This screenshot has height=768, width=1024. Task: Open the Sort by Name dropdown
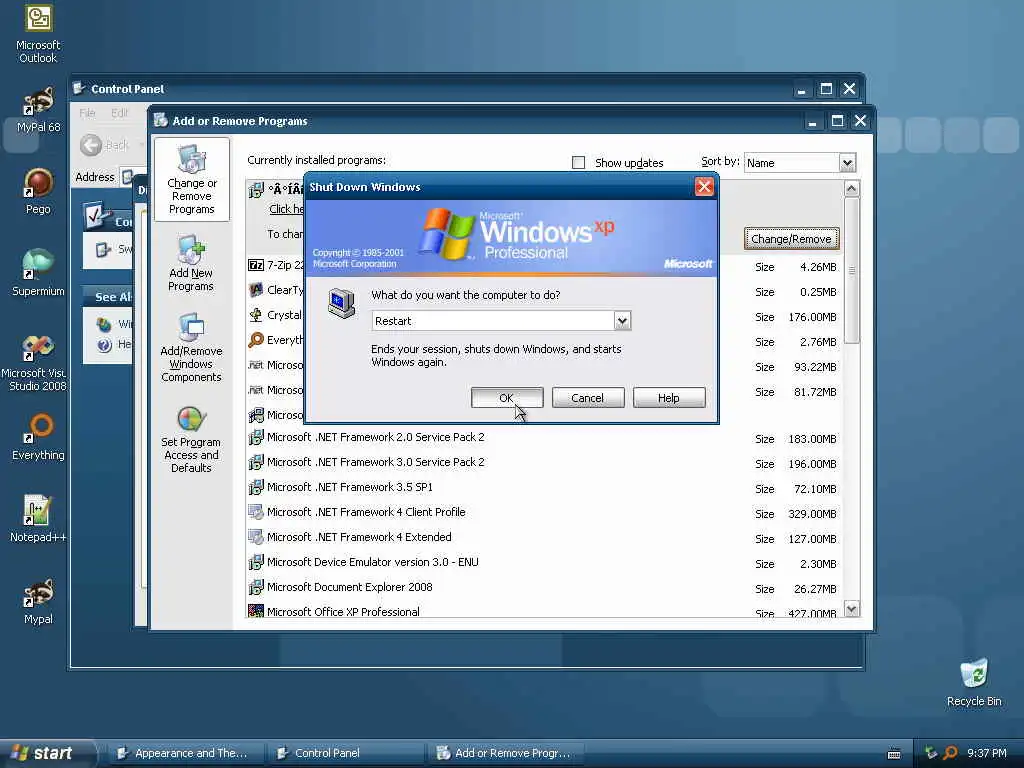846,163
